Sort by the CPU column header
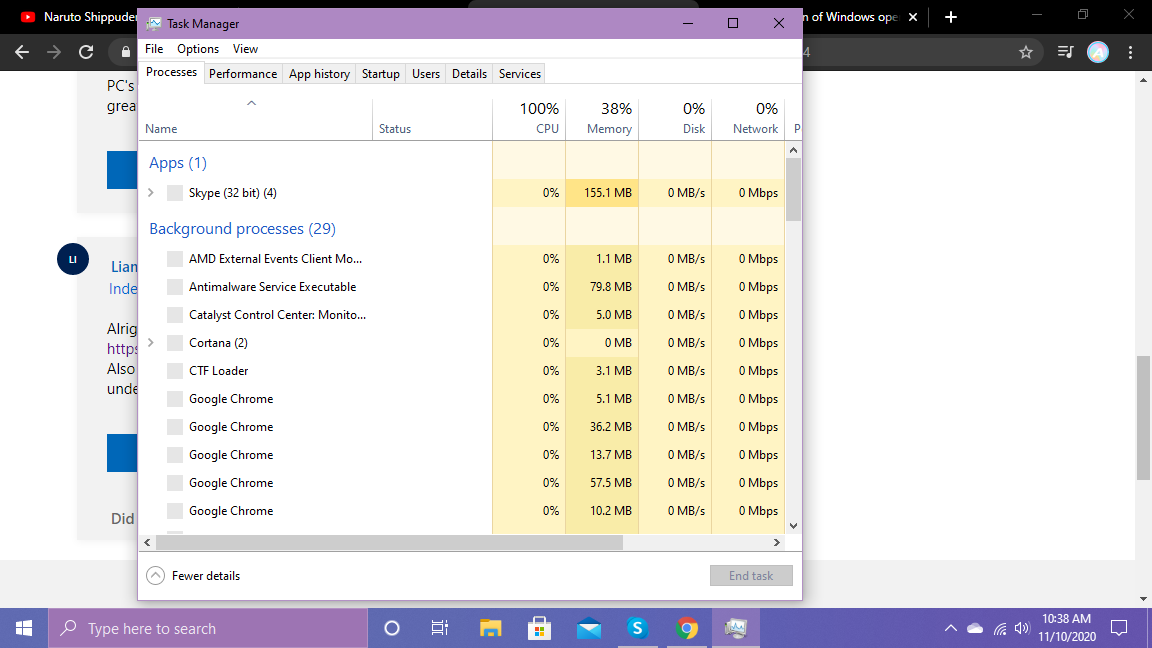Image resolution: width=1152 pixels, height=648 pixels. click(x=529, y=118)
